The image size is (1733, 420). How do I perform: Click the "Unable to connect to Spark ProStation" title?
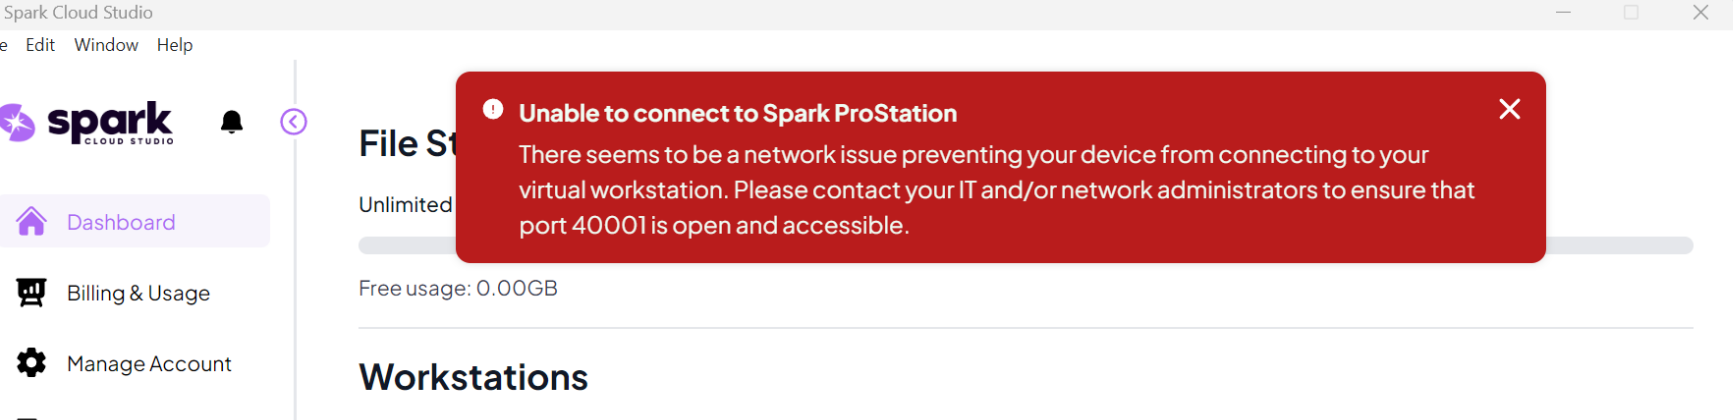pyautogui.click(x=737, y=113)
